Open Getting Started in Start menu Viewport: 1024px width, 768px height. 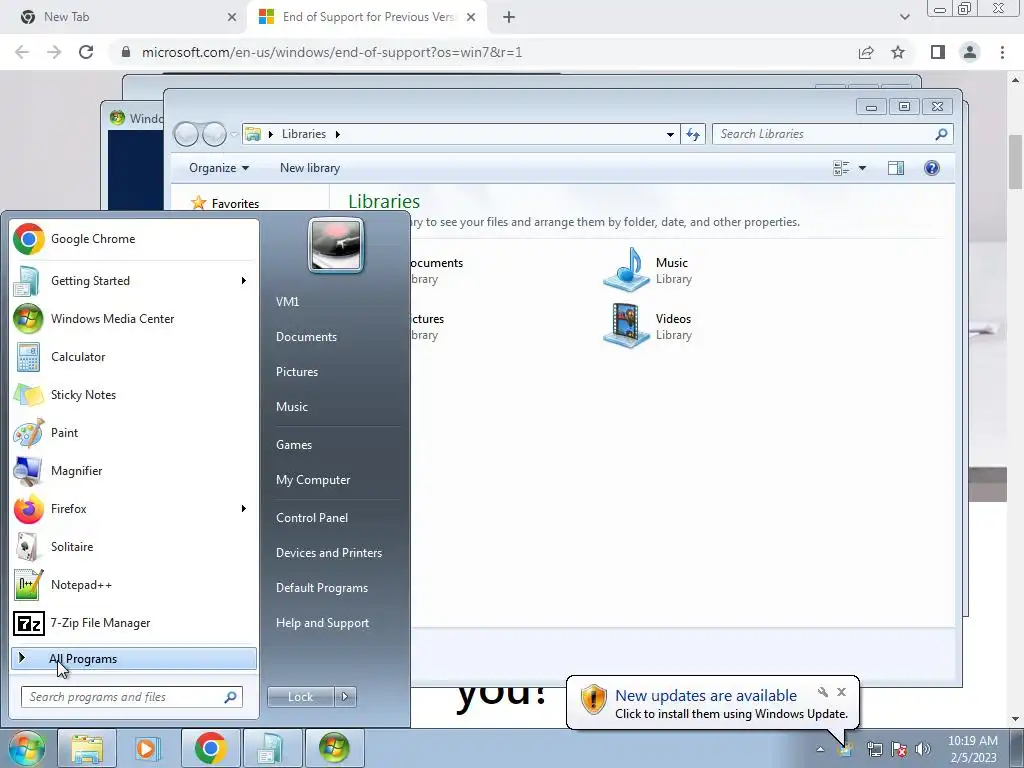point(134,281)
